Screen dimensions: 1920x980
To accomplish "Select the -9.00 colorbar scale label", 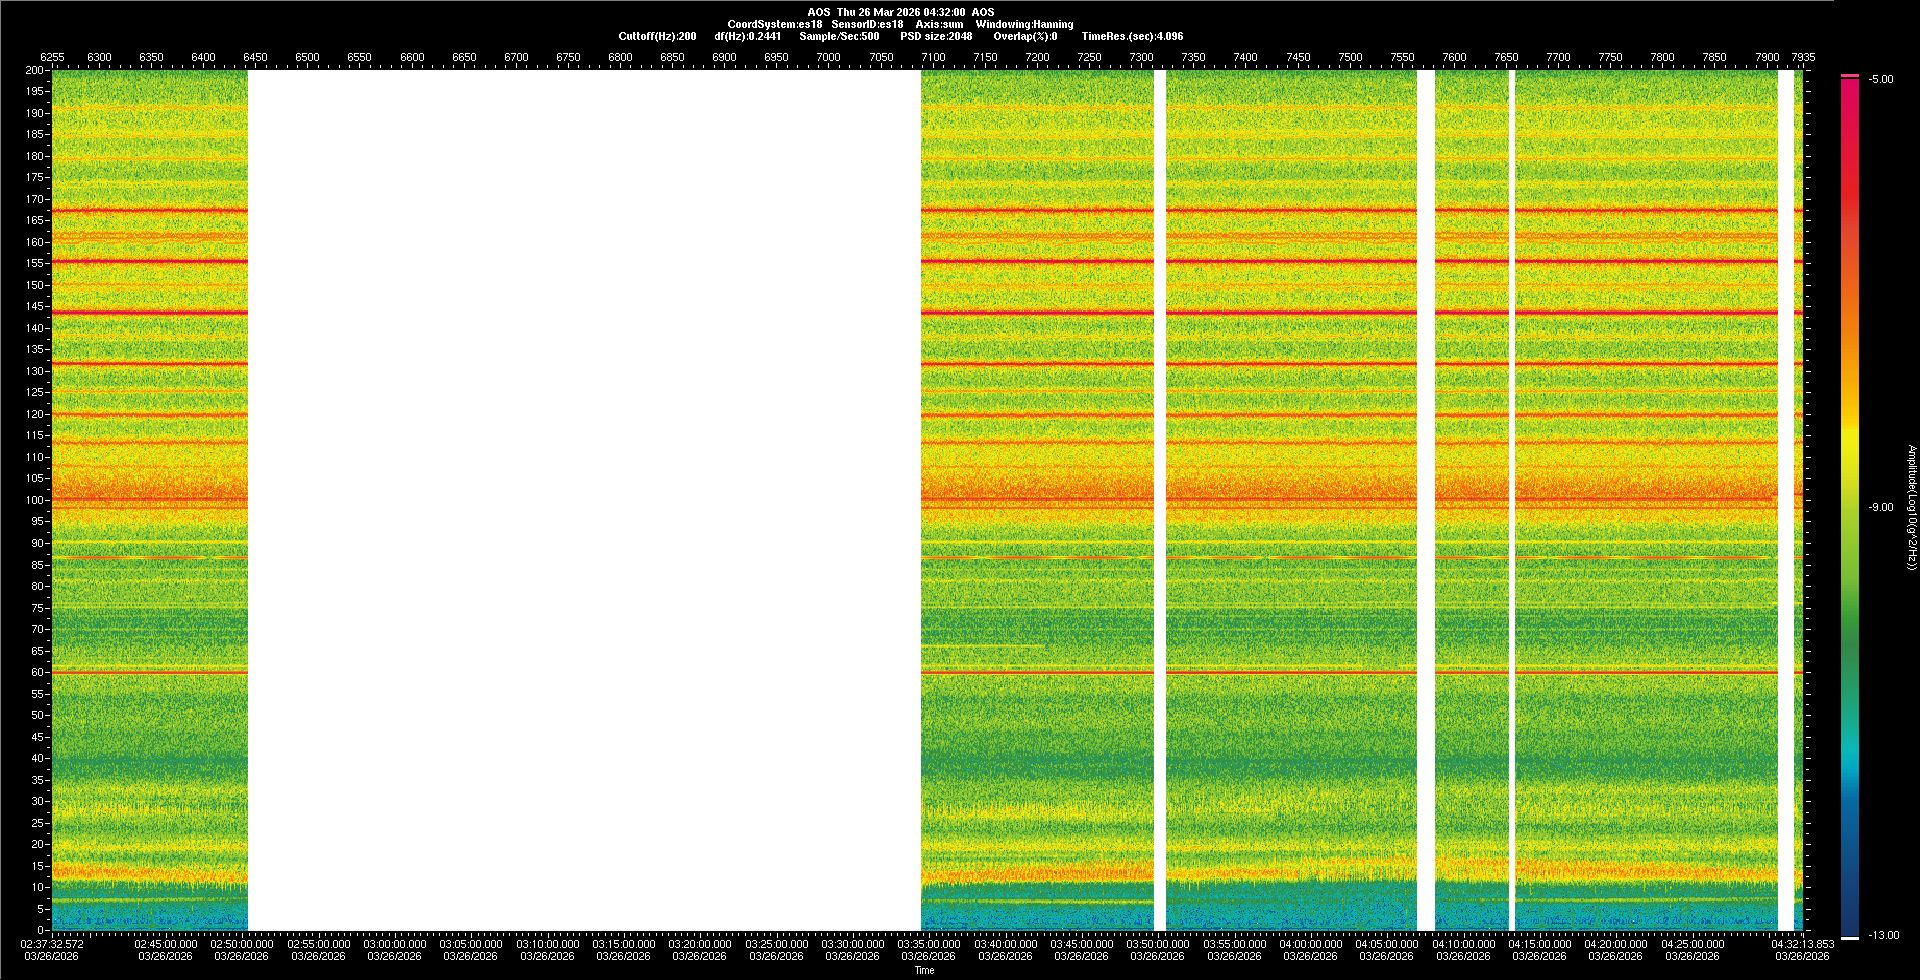I will point(1880,508).
